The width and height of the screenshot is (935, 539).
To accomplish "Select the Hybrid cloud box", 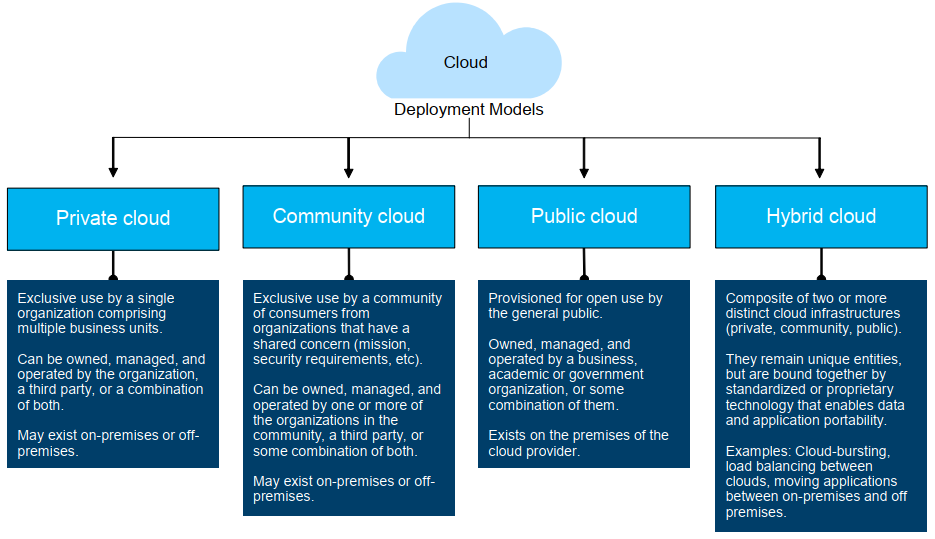I will tap(821, 216).
